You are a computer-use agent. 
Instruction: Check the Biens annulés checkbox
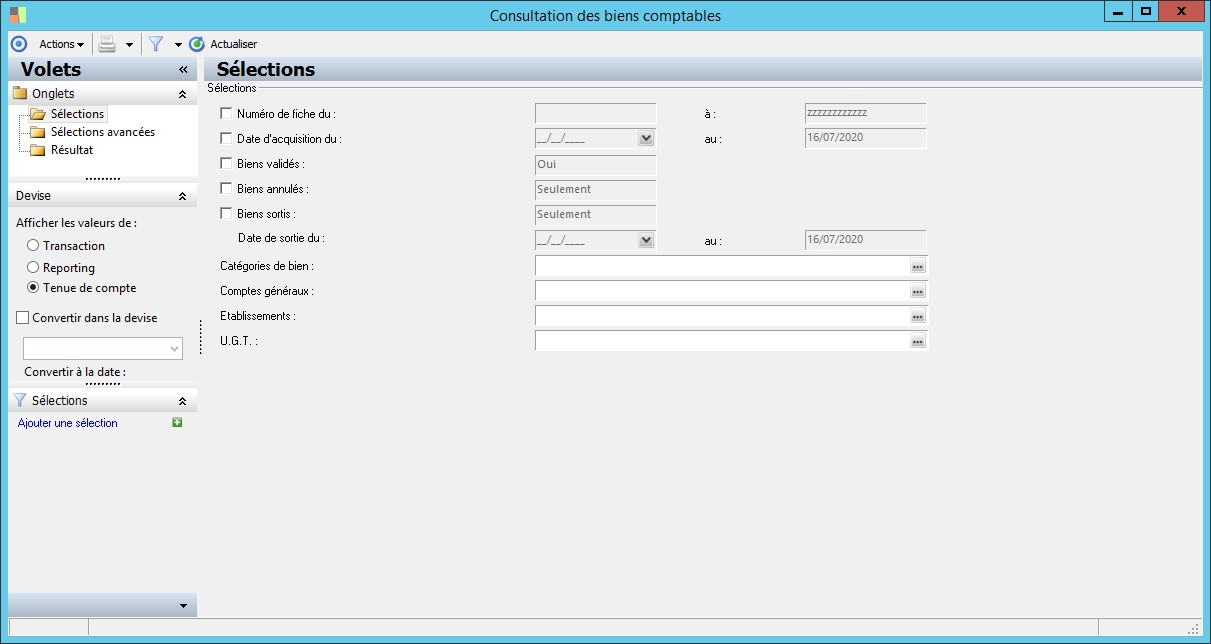[x=226, y=189]
